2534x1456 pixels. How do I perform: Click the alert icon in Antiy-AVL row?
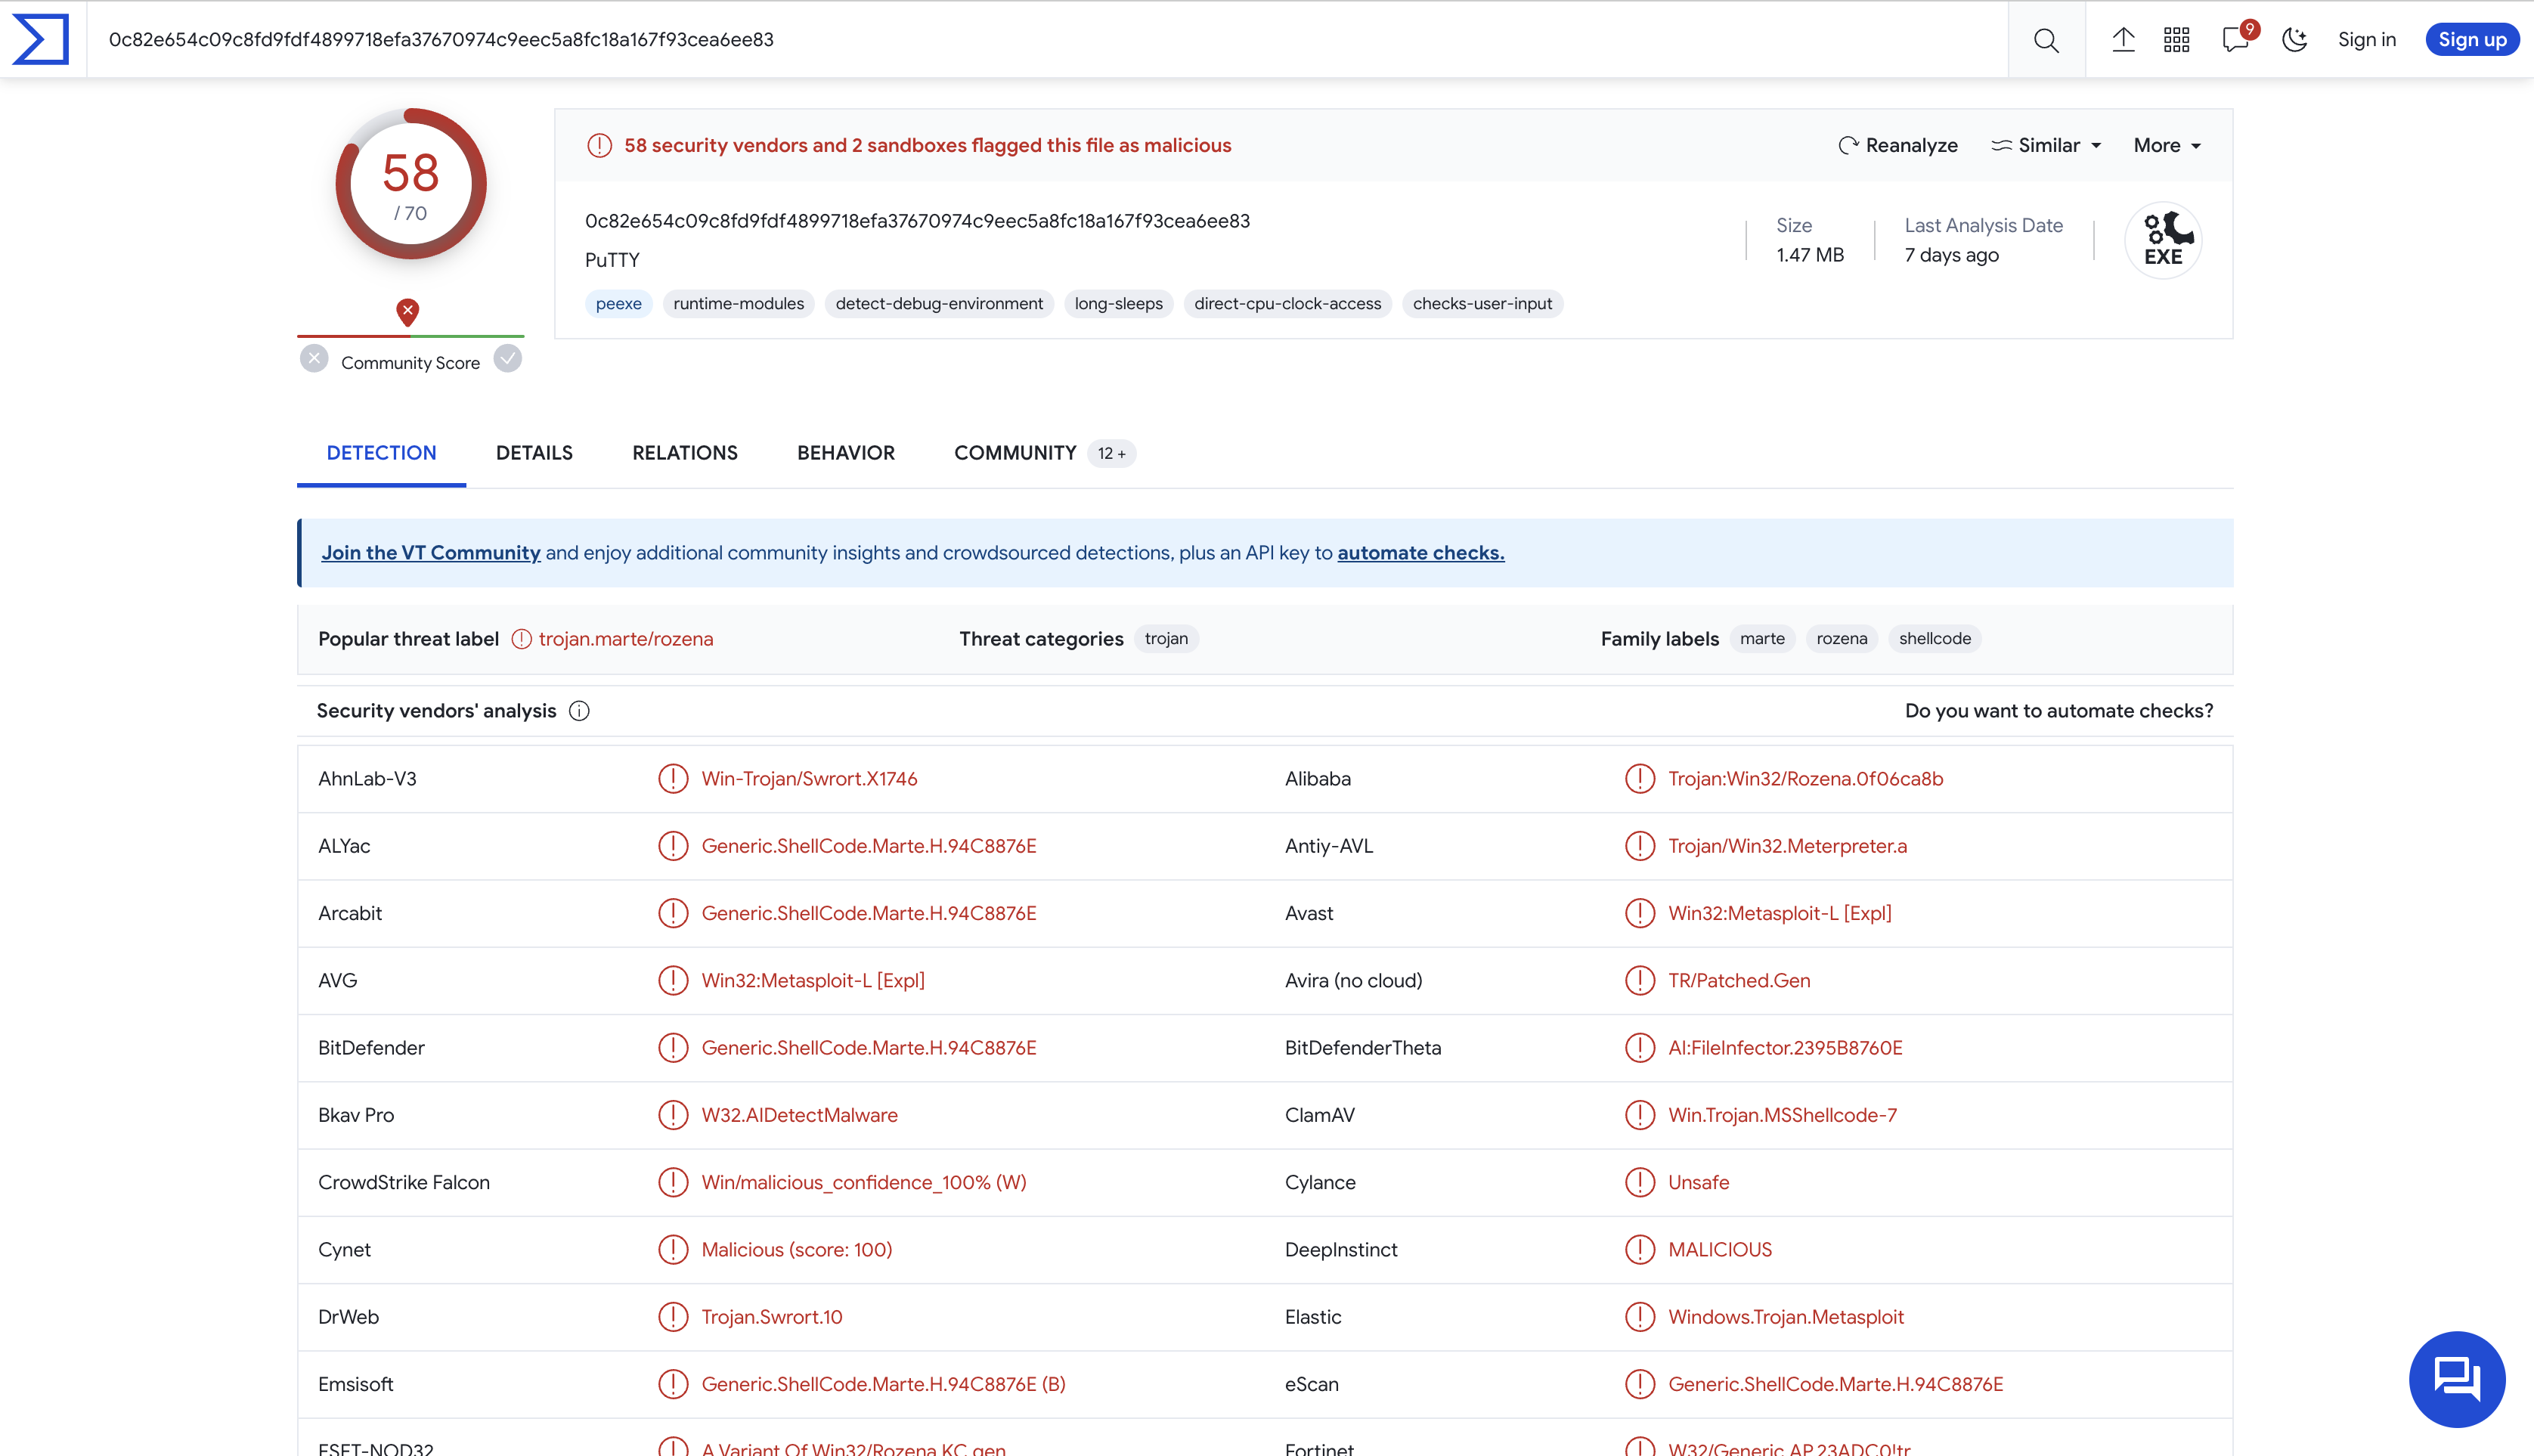(1640, 846)
